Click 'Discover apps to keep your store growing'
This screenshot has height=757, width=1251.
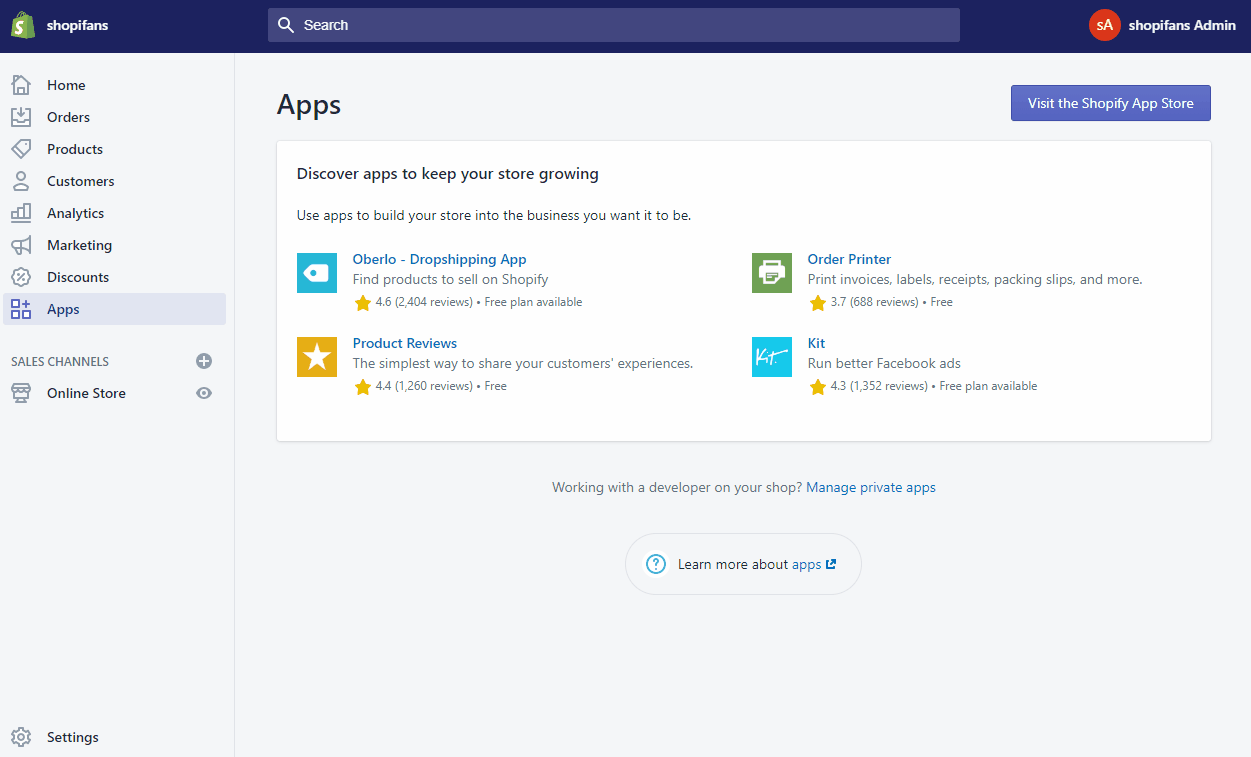click(x=448, y=174)
